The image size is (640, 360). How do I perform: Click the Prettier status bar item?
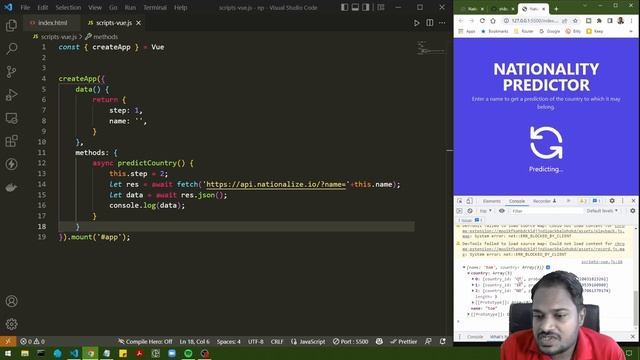point(404,341)
